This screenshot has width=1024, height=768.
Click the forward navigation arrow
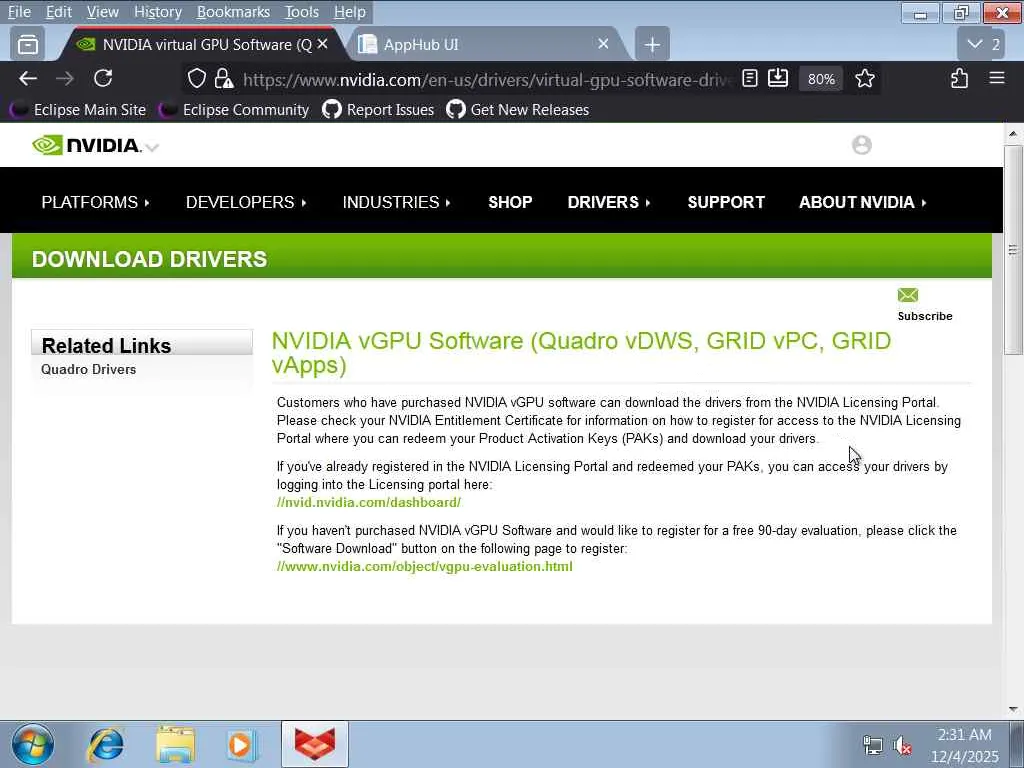tap(65, 79)
